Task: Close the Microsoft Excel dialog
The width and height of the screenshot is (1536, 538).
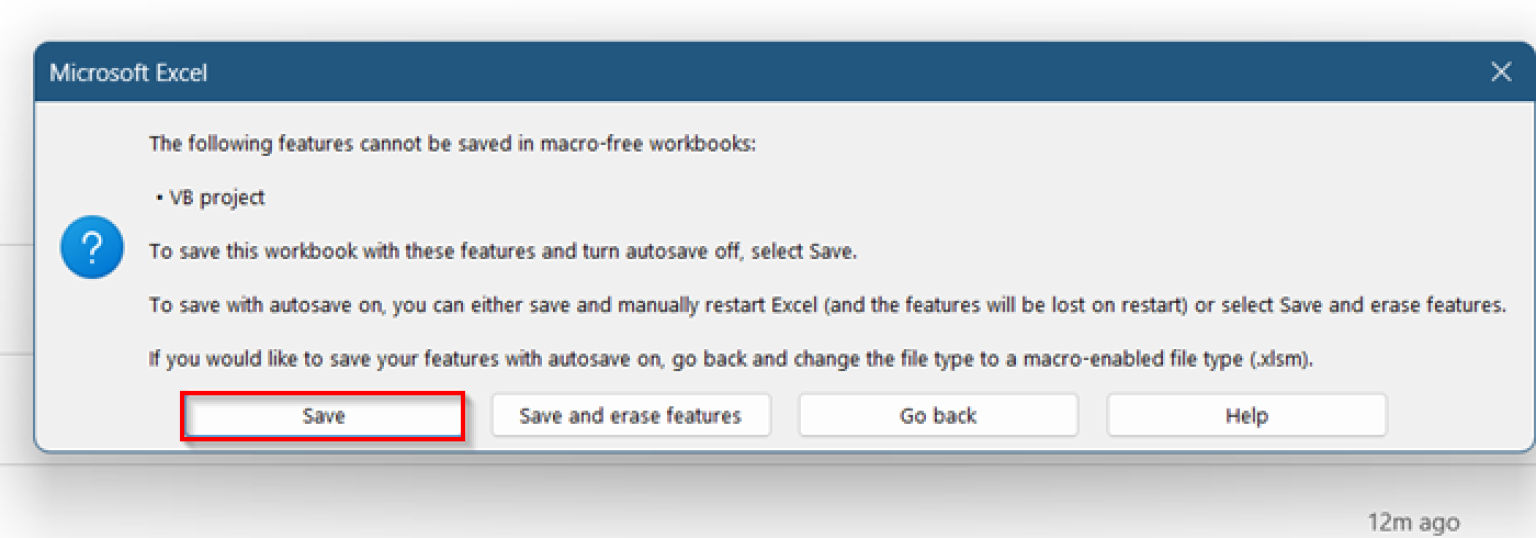Action: (x=1500, y=72)
